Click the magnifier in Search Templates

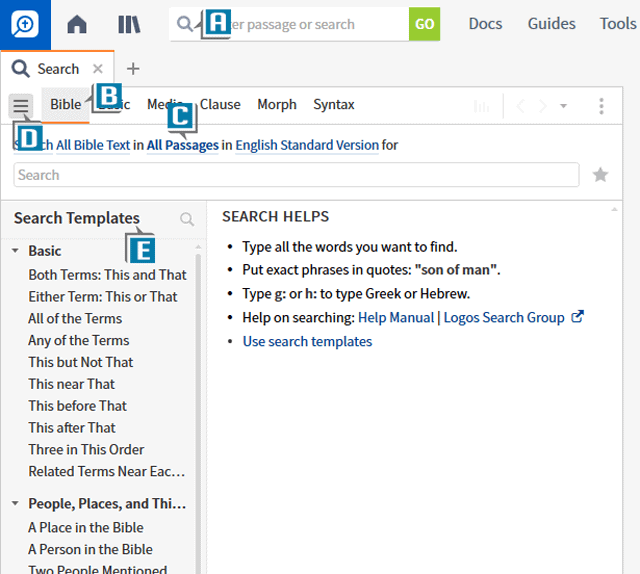[x=187, y=219]
